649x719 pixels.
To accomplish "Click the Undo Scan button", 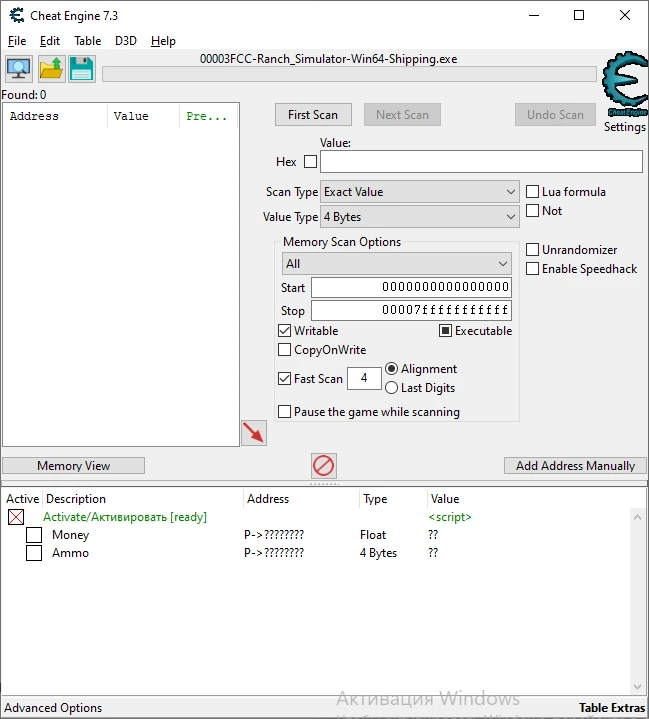I will click(555, 115).
